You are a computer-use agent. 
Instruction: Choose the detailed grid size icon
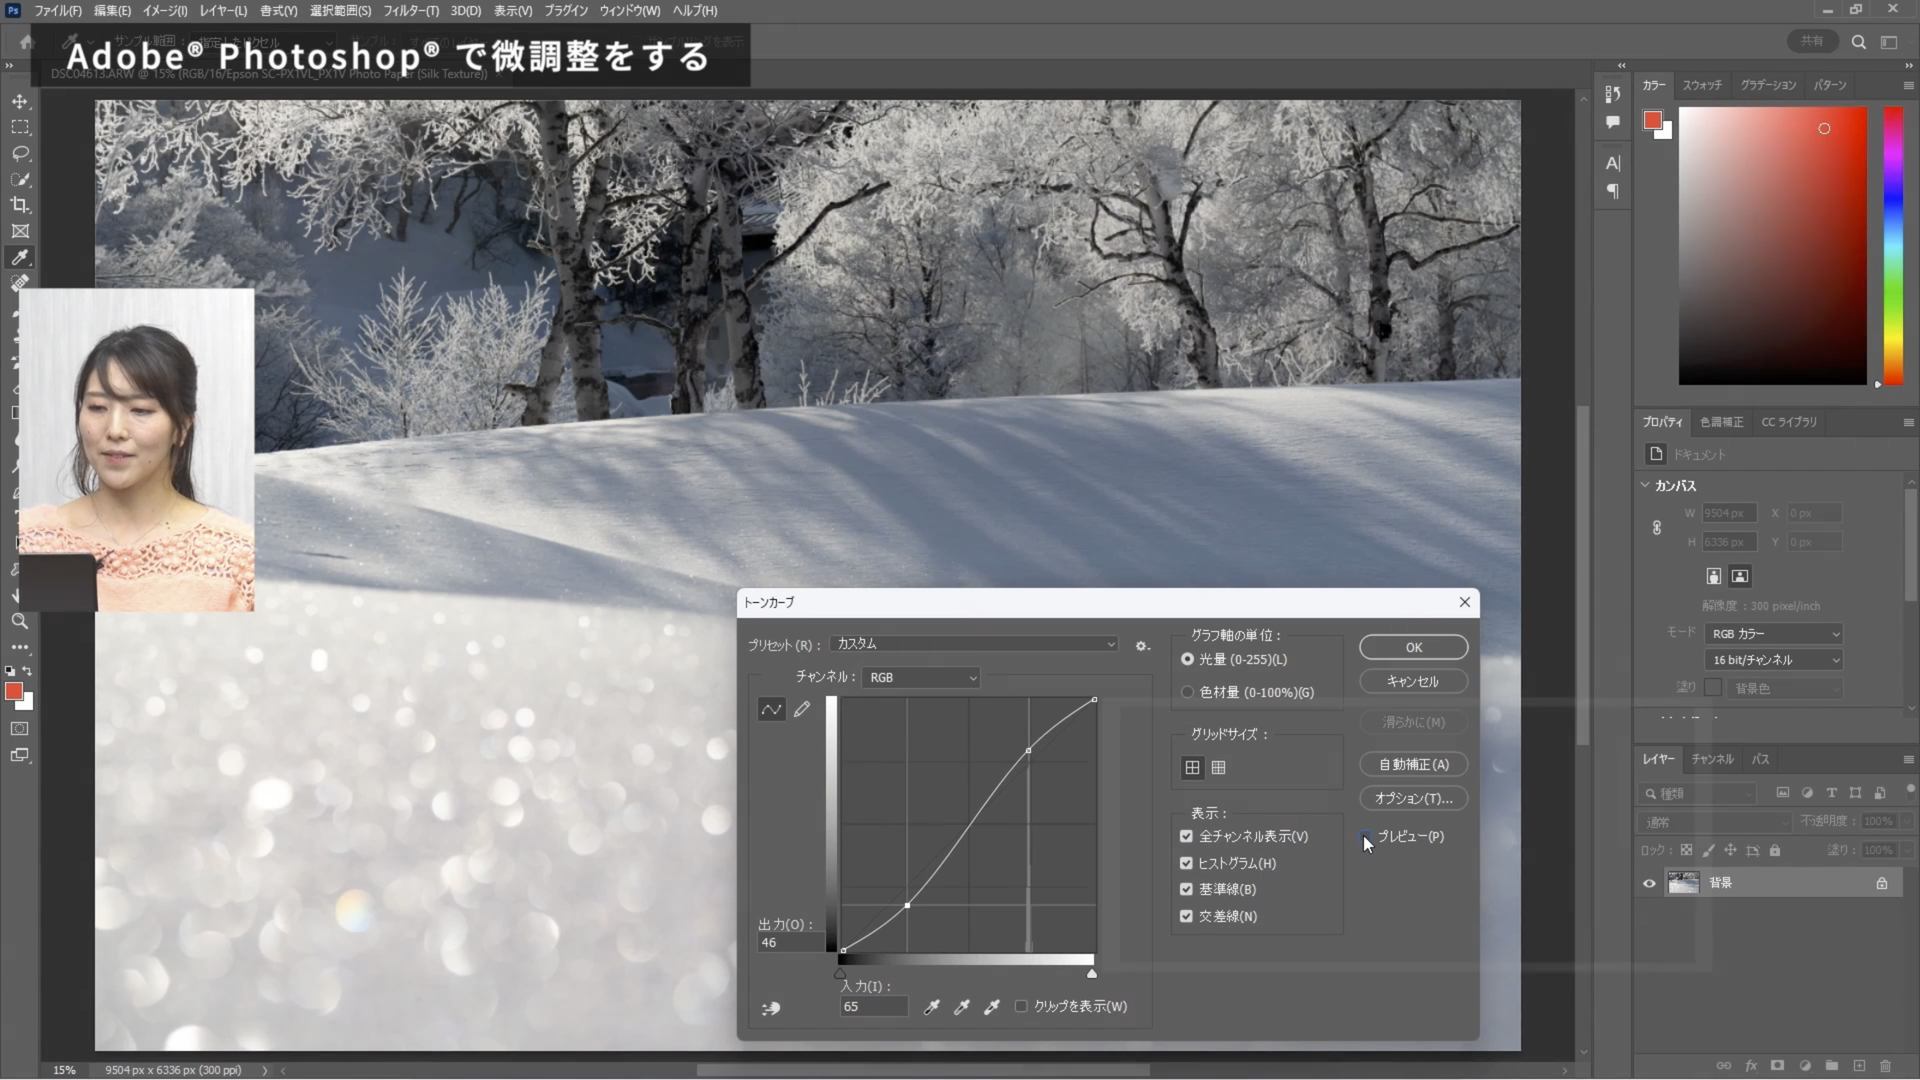(1218, 768)
